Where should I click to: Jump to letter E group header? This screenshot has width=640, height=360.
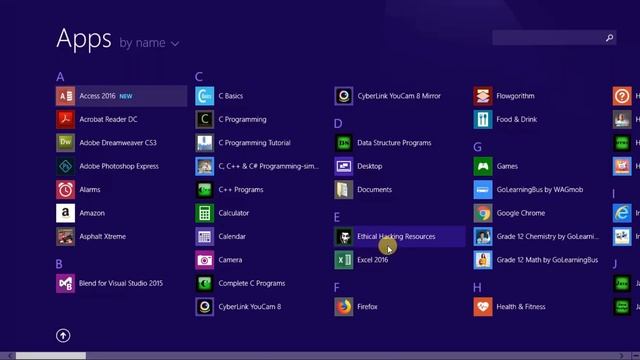(x=337, y=217)
